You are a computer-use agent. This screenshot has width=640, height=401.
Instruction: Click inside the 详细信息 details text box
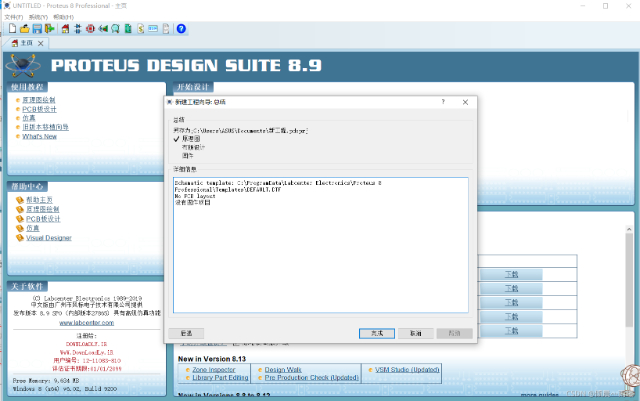pos(321,245)
